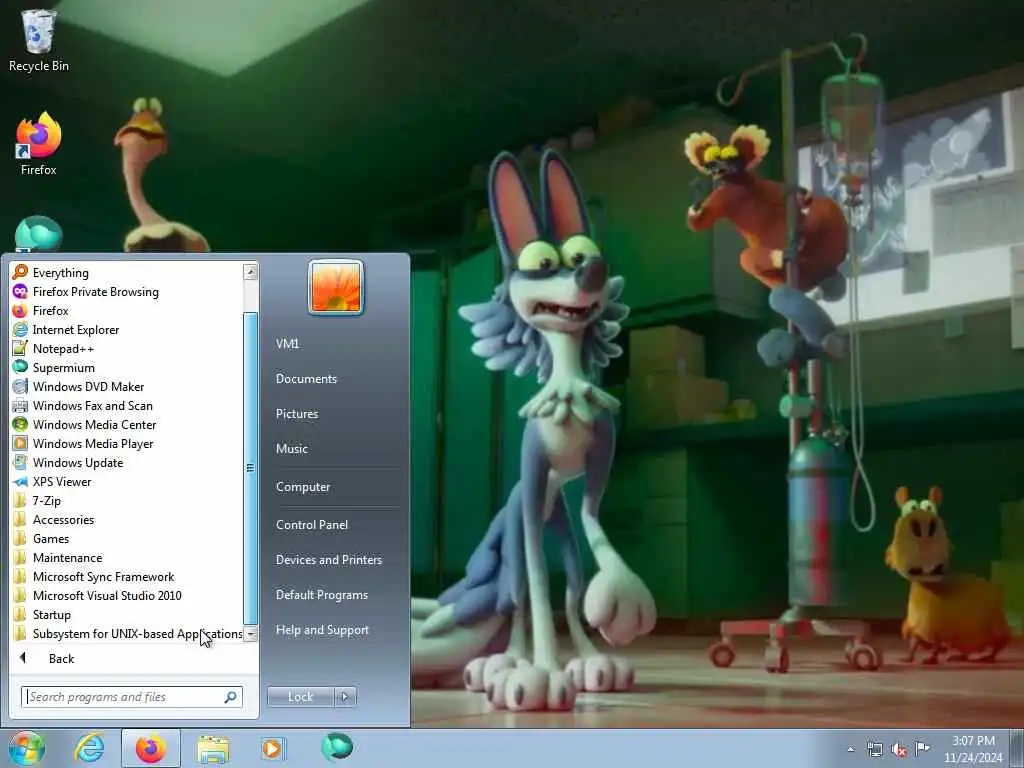Open Supermium browser from programs list
The image size is (1024, 768).
(63, 368)
